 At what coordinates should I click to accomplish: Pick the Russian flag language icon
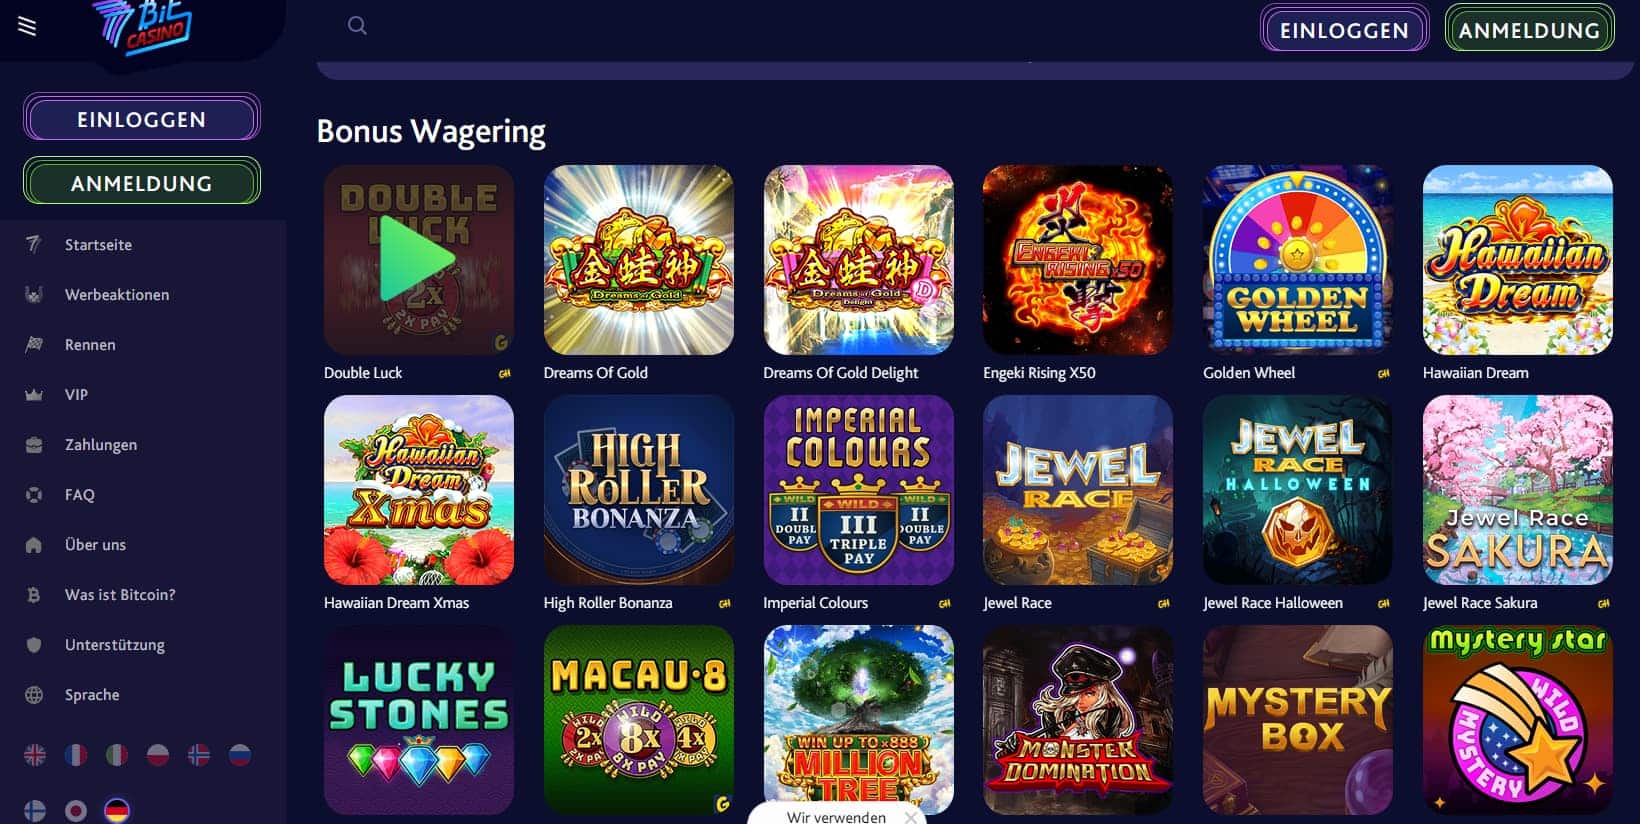point(240,755)
